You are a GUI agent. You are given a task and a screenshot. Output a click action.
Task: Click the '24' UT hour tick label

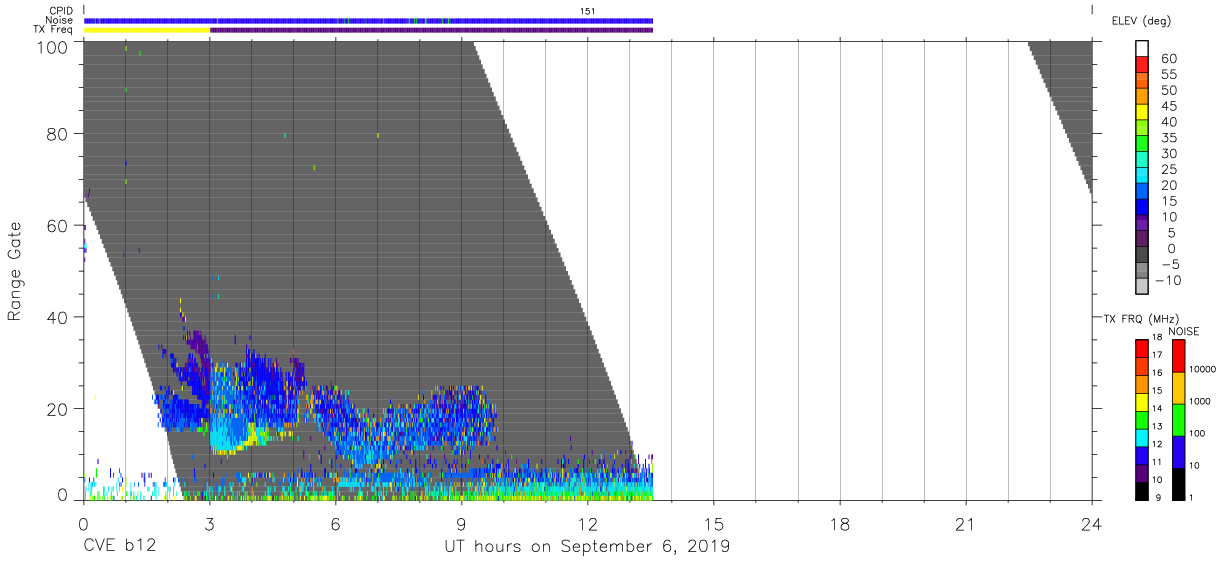[x=1091, y=523]
